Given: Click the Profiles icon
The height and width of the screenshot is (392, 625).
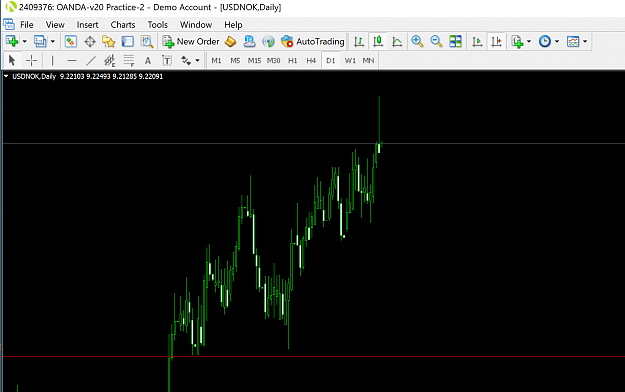Looking at the screenshot, I should [x=40, y=41].
